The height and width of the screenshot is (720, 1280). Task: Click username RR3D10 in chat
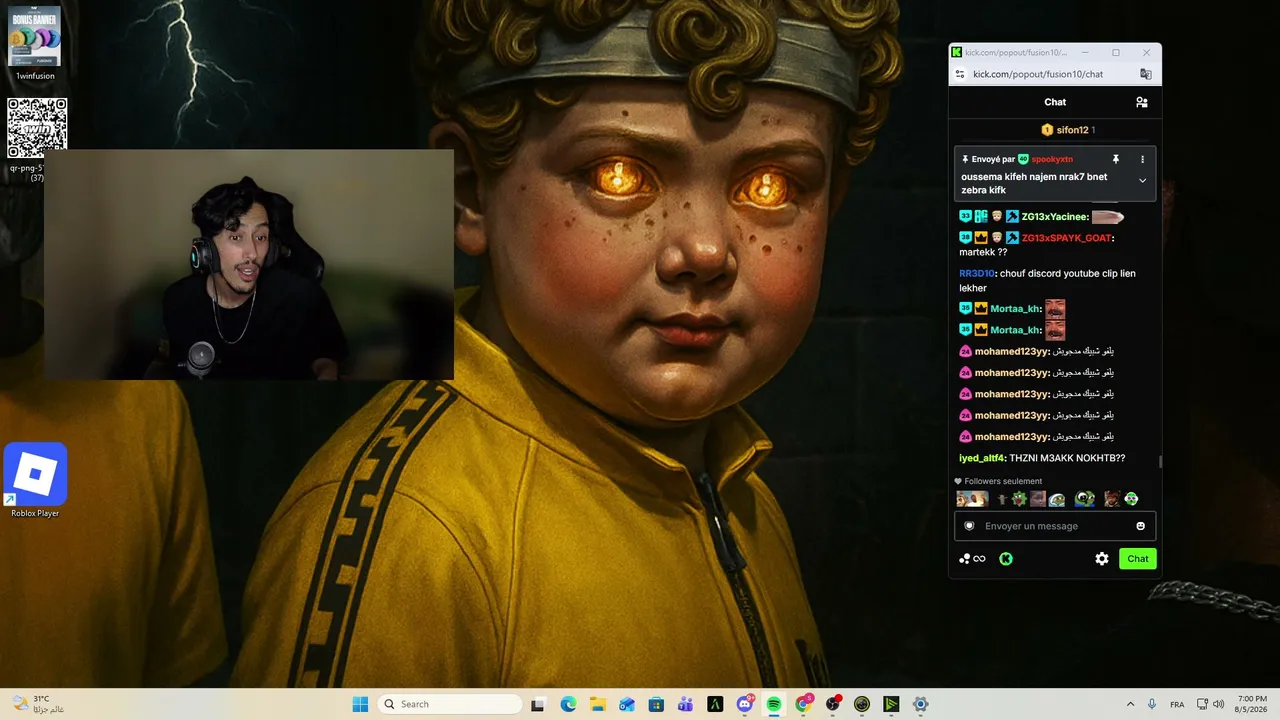[976, 273]
